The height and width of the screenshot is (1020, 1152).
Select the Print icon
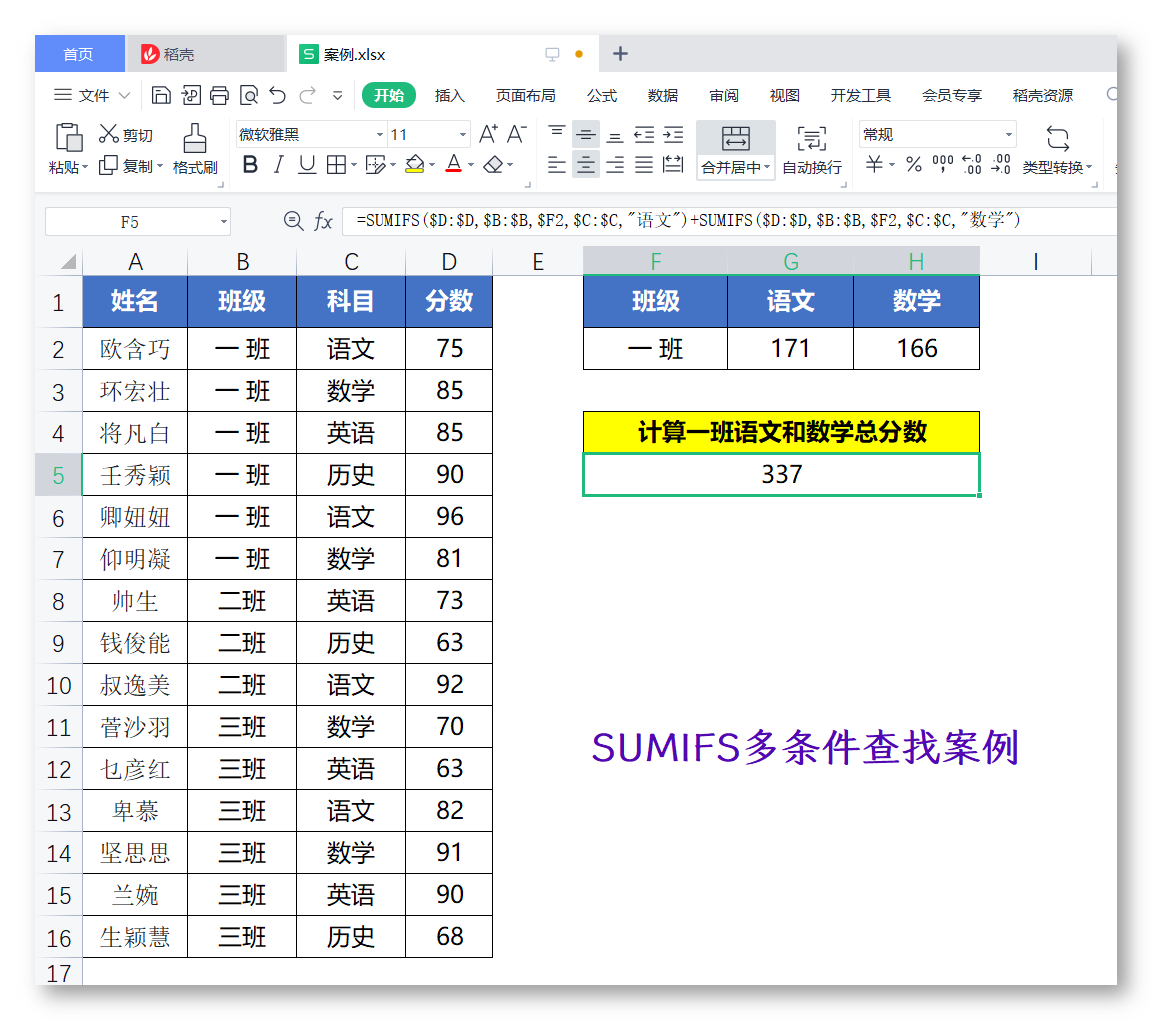pos(218,94)
